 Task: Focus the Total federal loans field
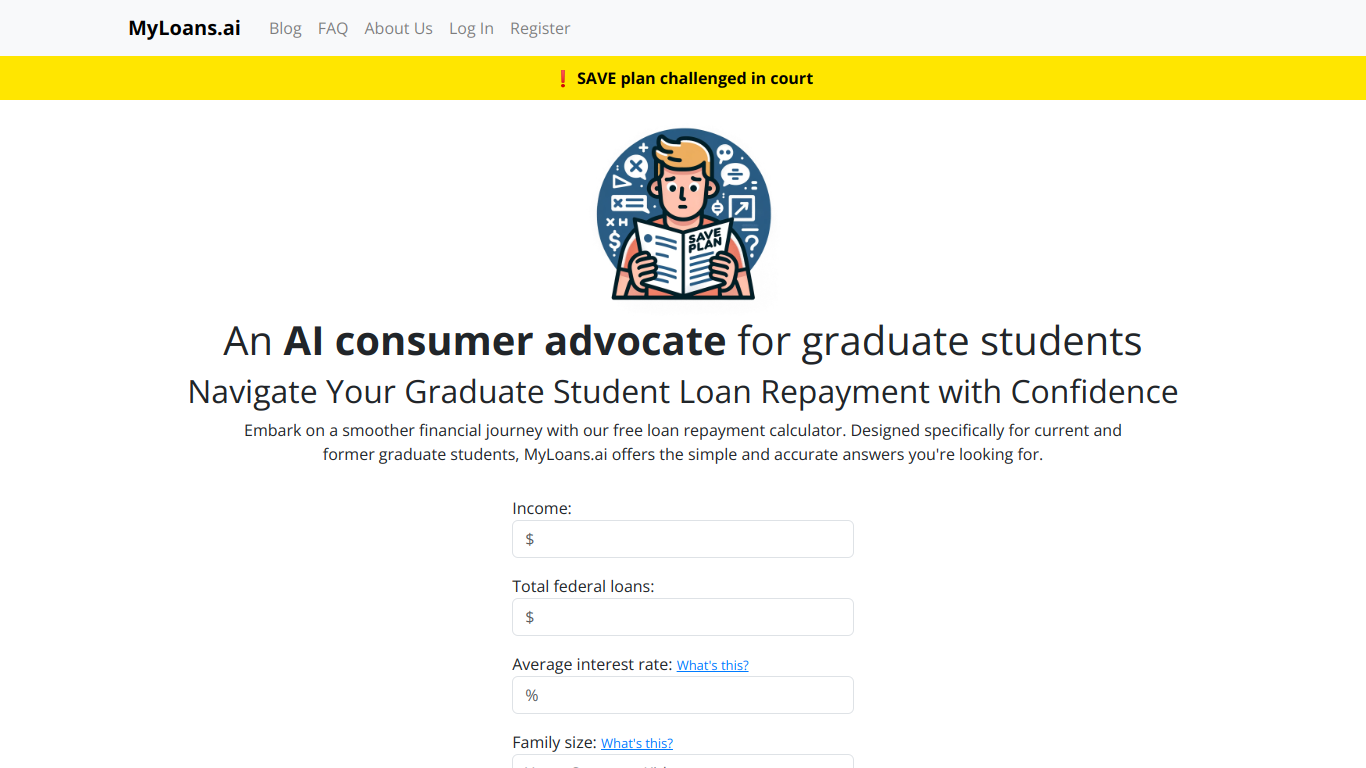(x=683, y=617)
